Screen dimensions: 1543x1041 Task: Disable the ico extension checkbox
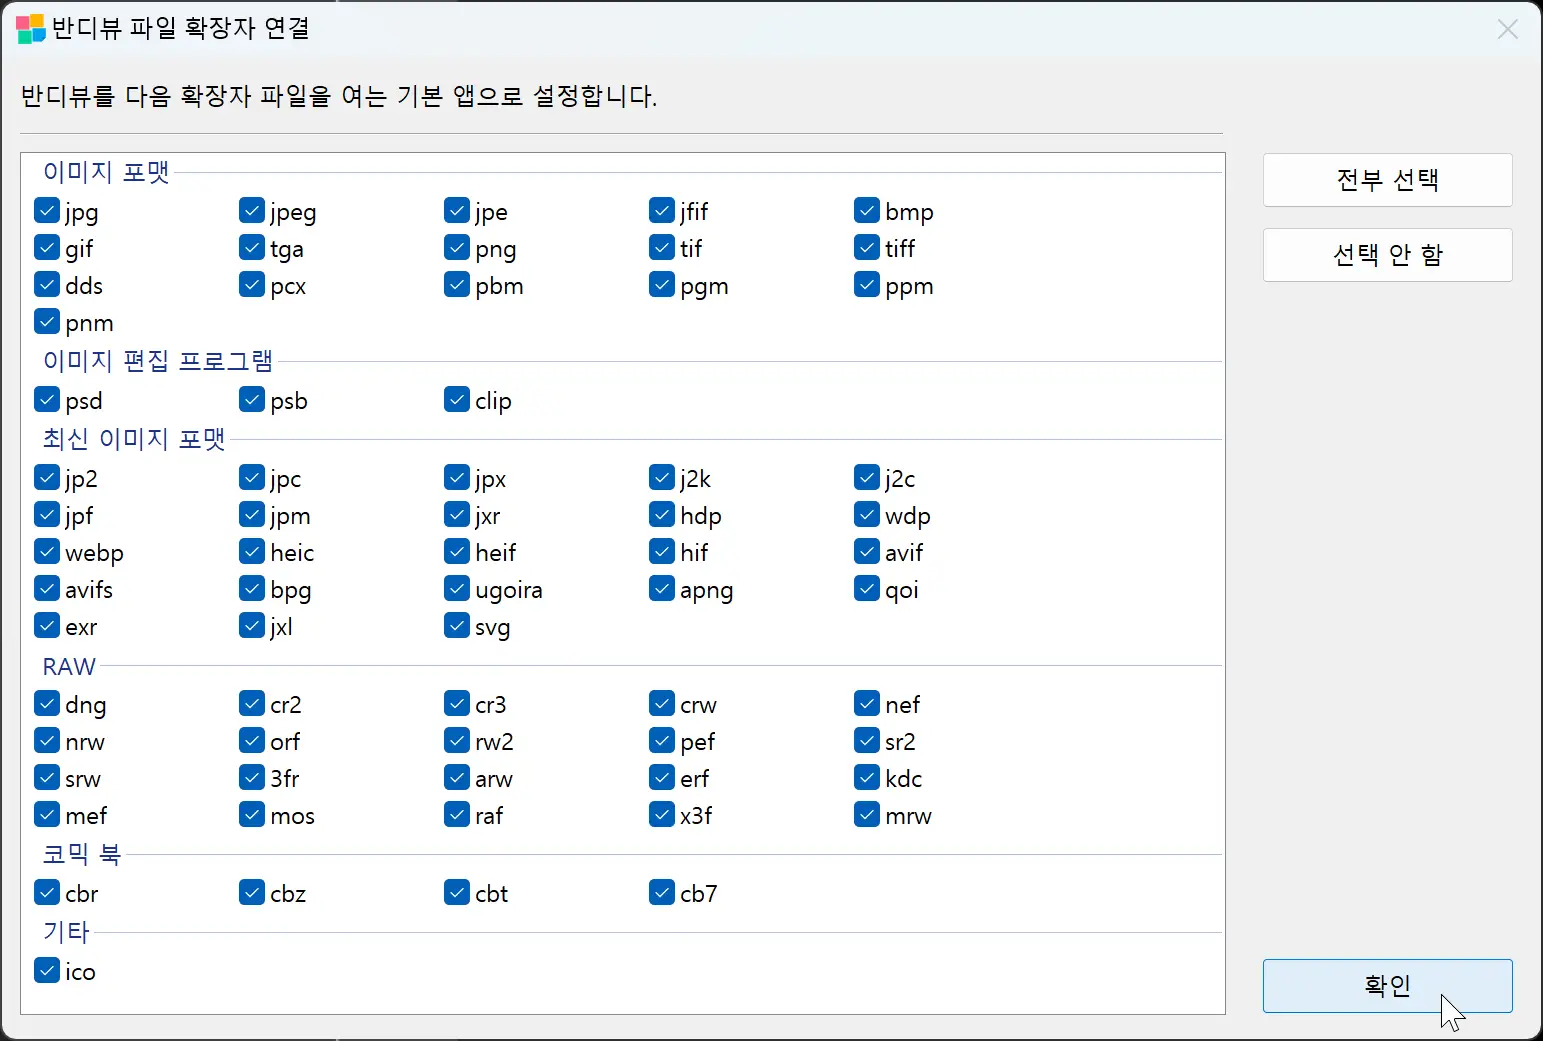point(46,970)
